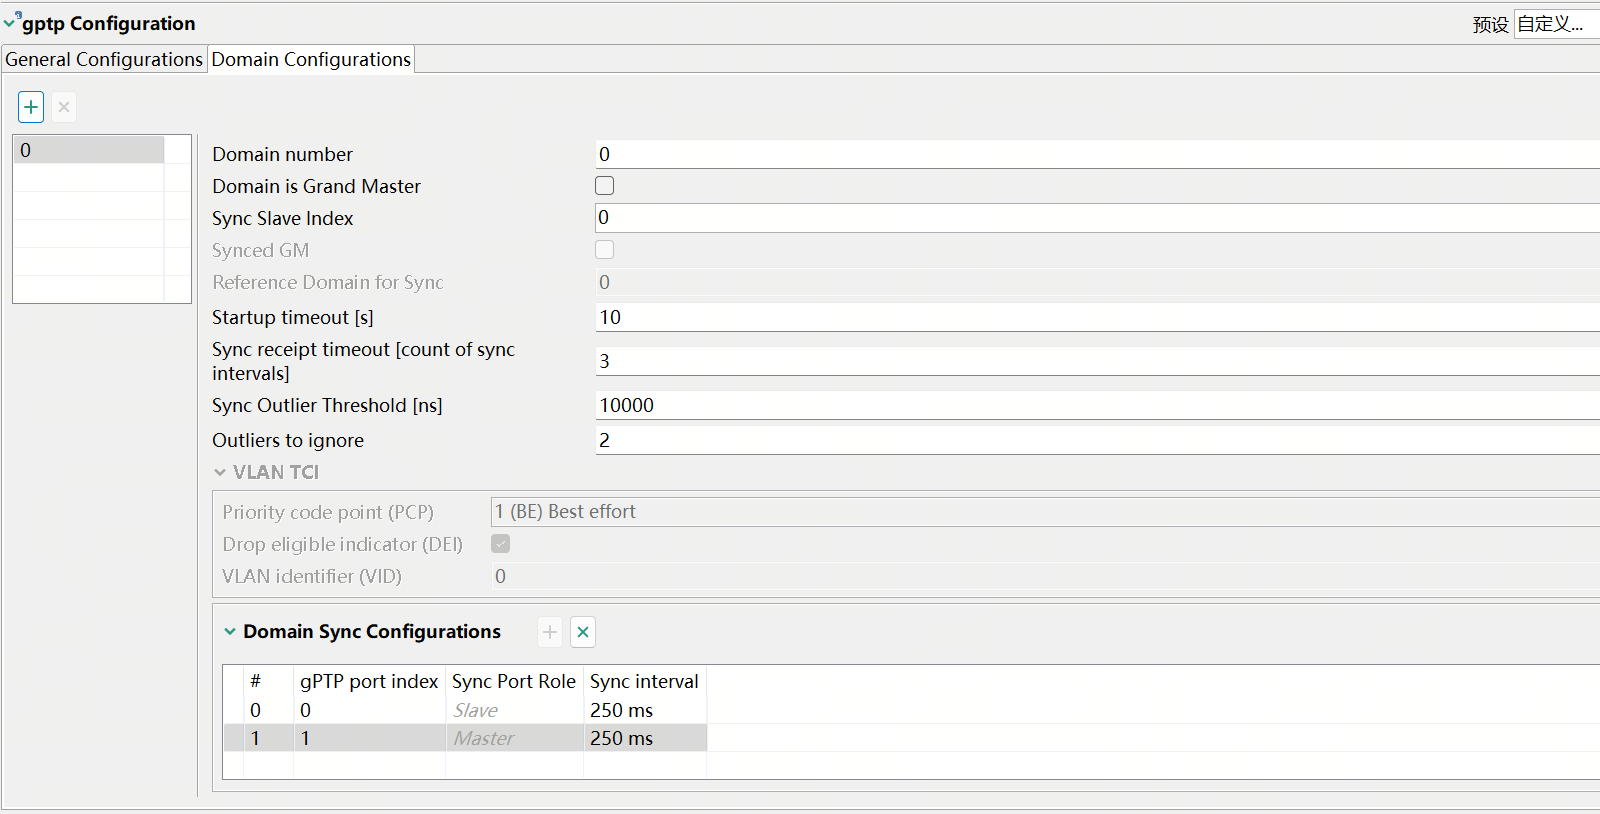Collapse Domain Sync Configurations section
The height and width of the screenshot is (814, 1600).
[230, 632]
